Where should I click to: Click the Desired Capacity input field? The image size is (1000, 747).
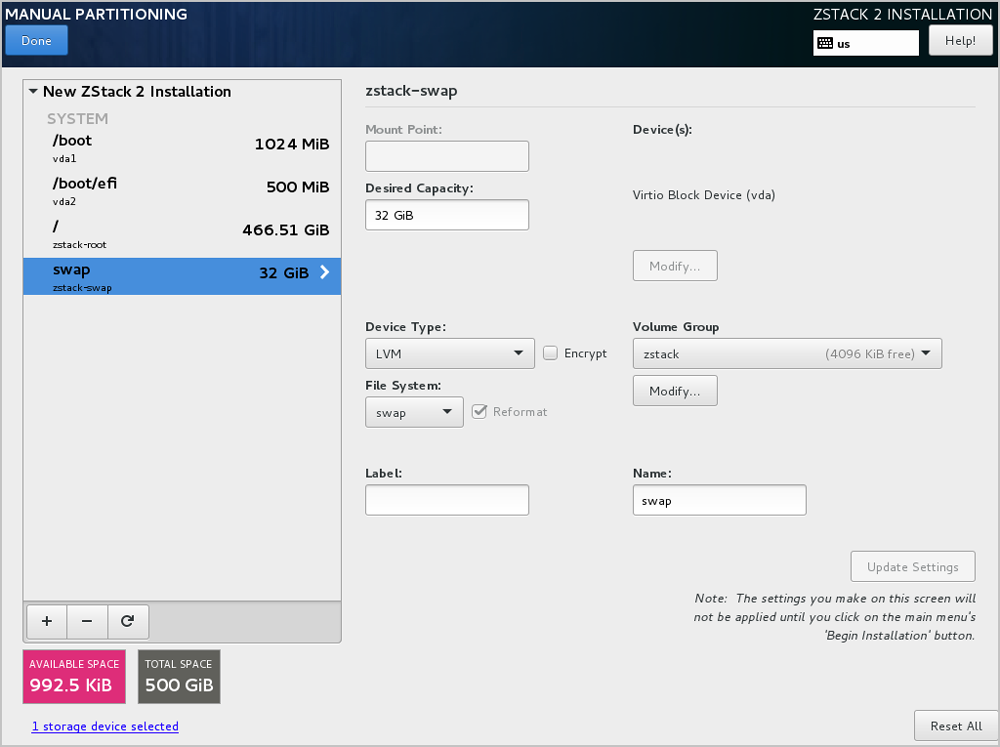point(446,215)
